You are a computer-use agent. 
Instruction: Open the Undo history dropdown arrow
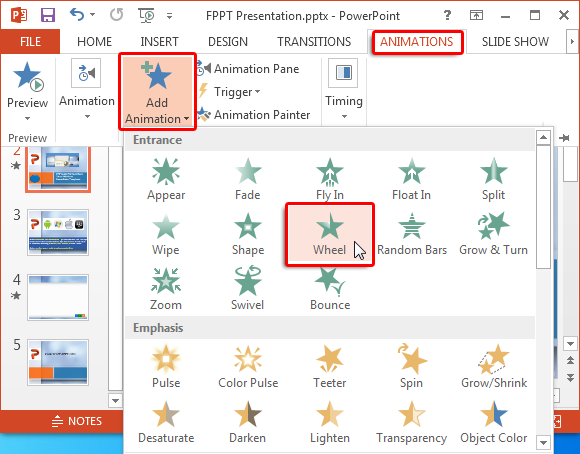(x=92, y=15)
